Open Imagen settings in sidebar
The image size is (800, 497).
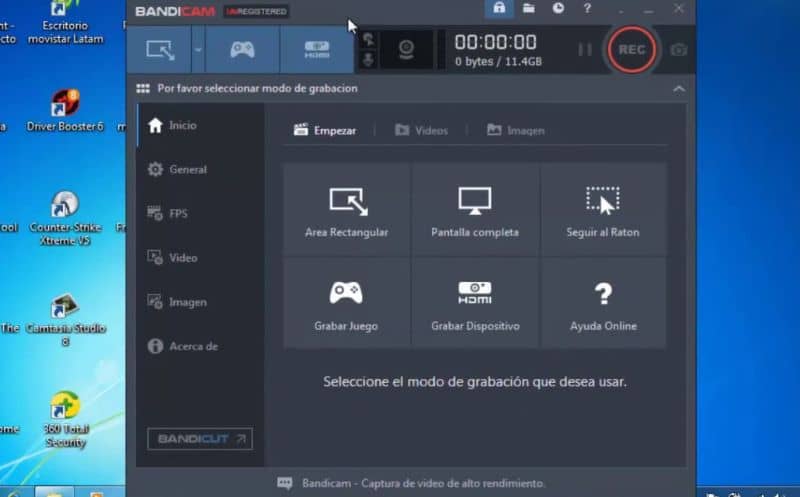(x=200, y=302)
